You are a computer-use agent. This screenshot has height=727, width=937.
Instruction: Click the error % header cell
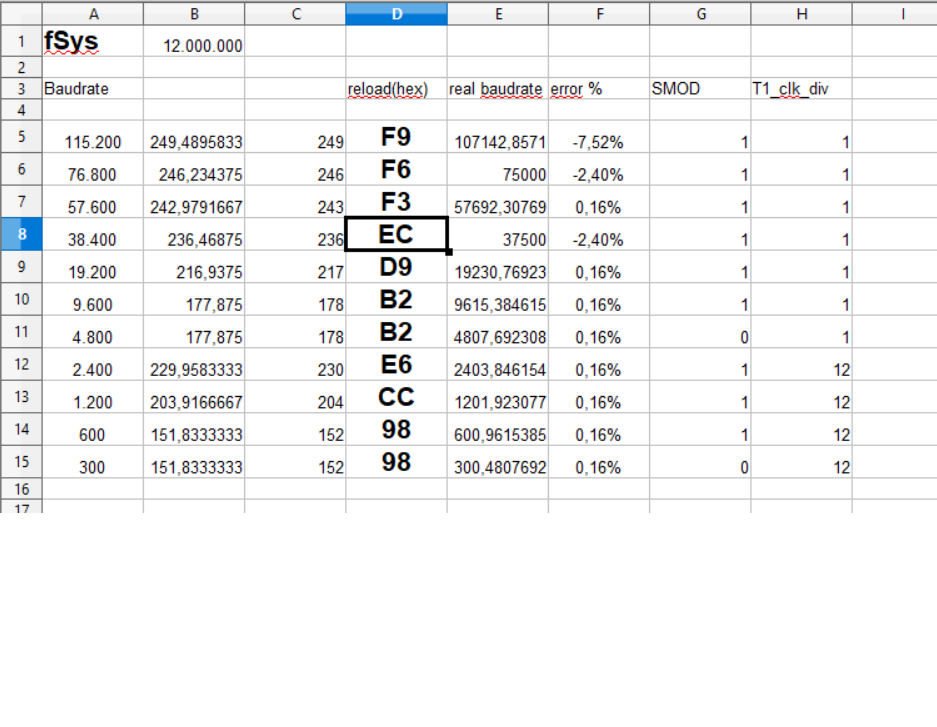click(x=599, y=88)
